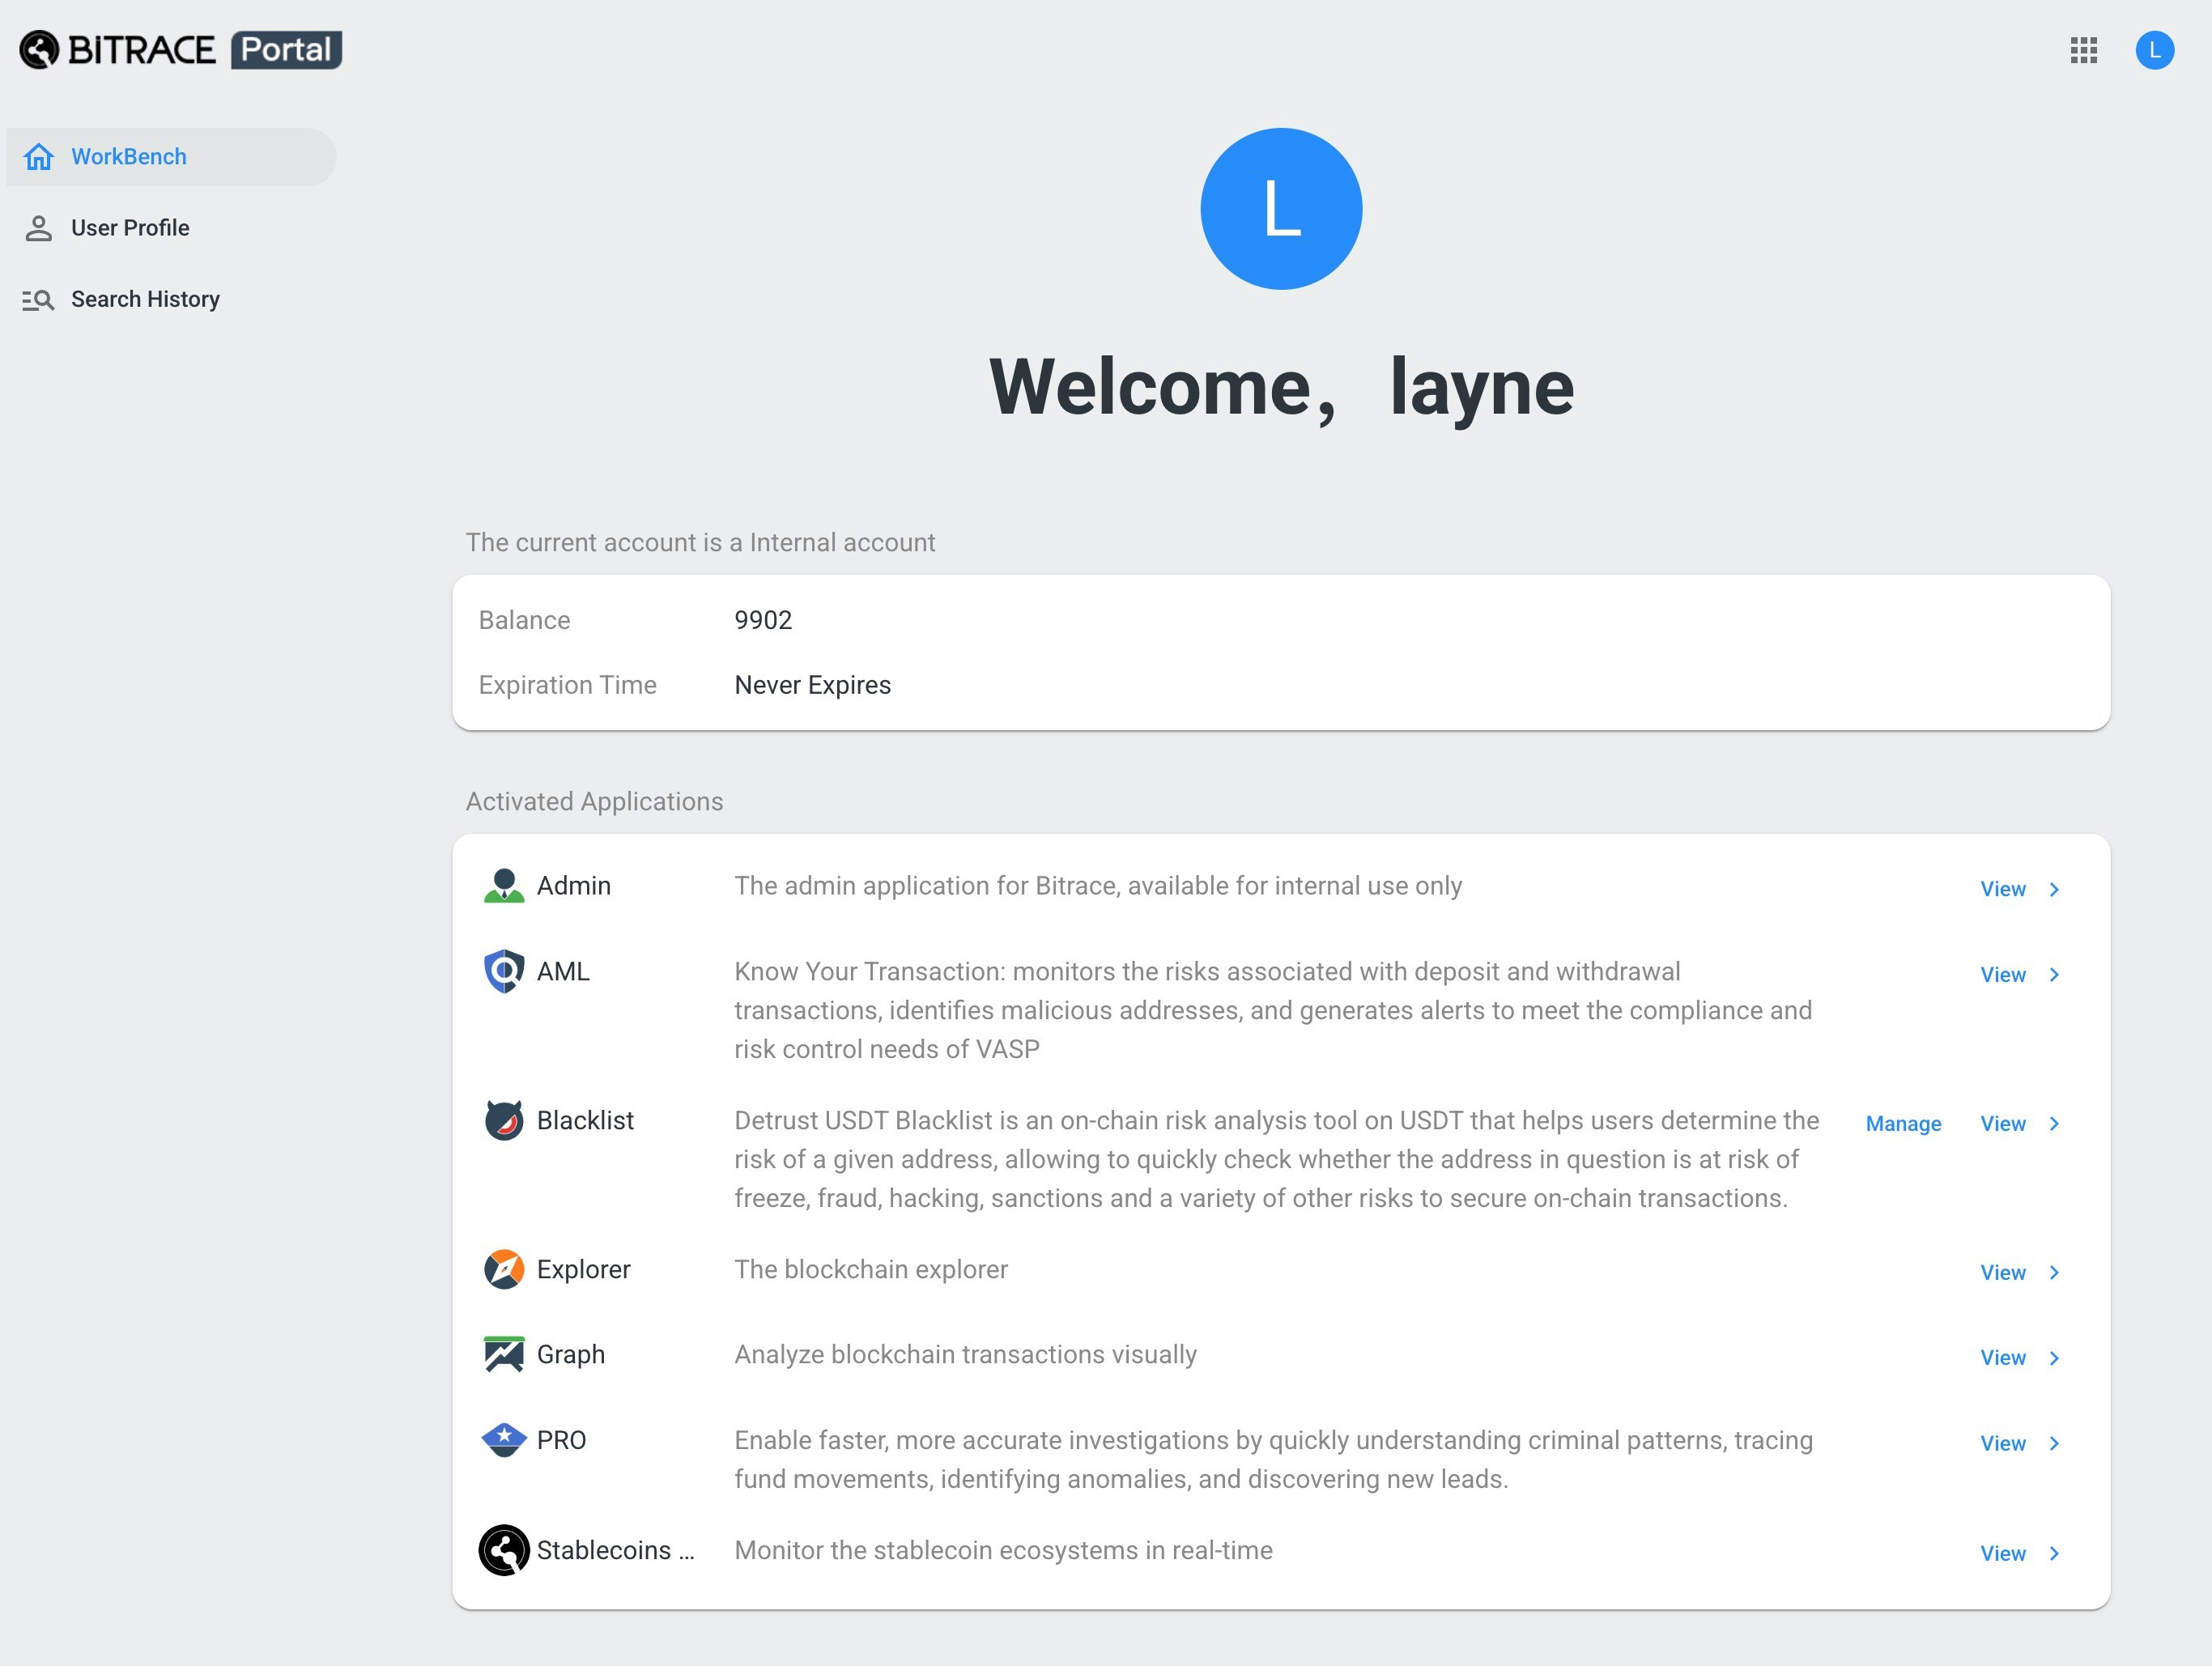Click the user avatar in top bar
This screenshot has width=2212, height=1666.
pos(2154,50)
